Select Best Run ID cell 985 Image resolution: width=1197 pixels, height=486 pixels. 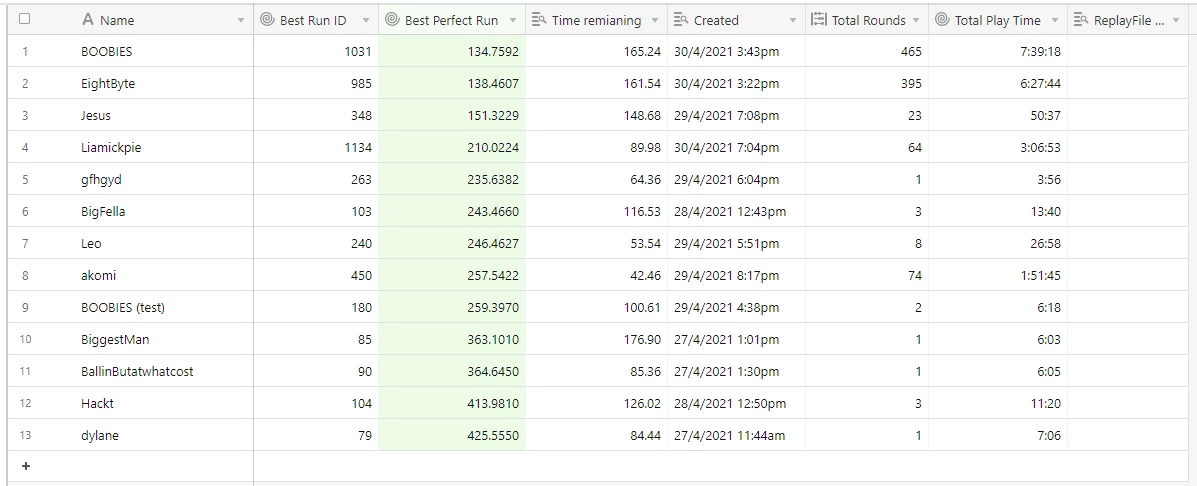pos(316,83)
